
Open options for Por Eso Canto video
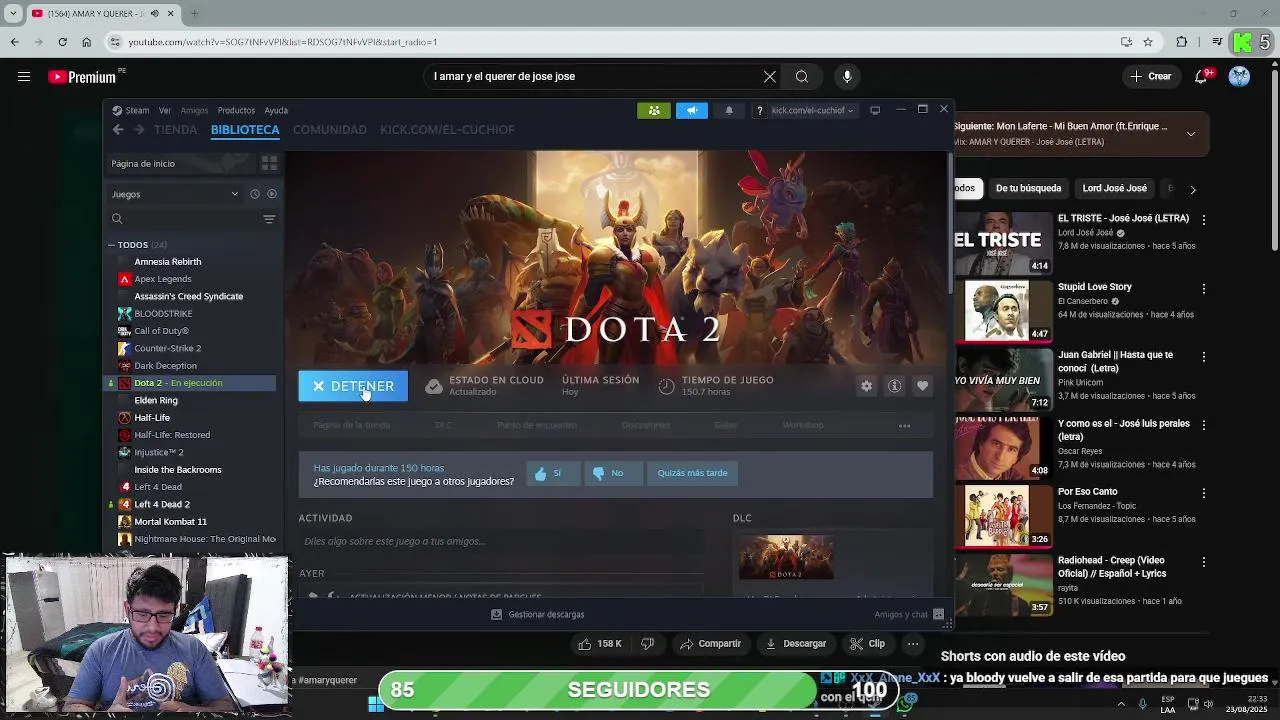[1204, 493]
